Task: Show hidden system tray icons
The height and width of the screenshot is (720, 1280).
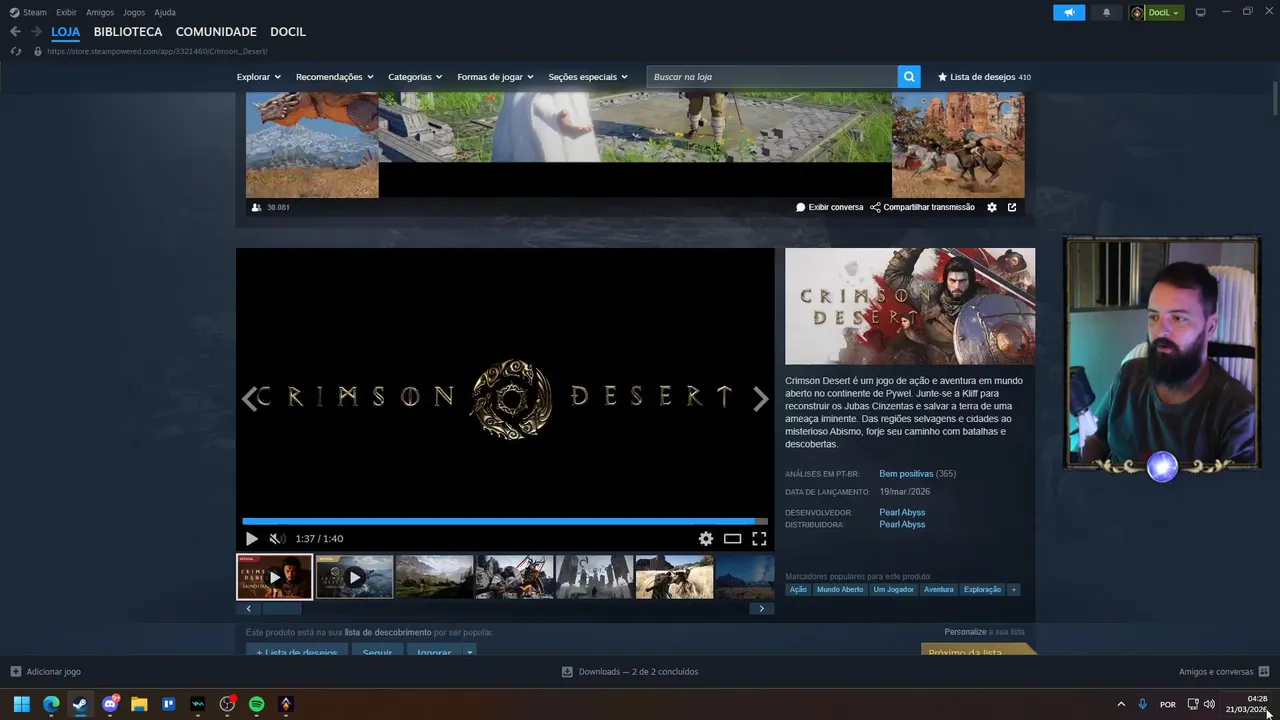Action: pyautogui.click(x=1121, y=704)
